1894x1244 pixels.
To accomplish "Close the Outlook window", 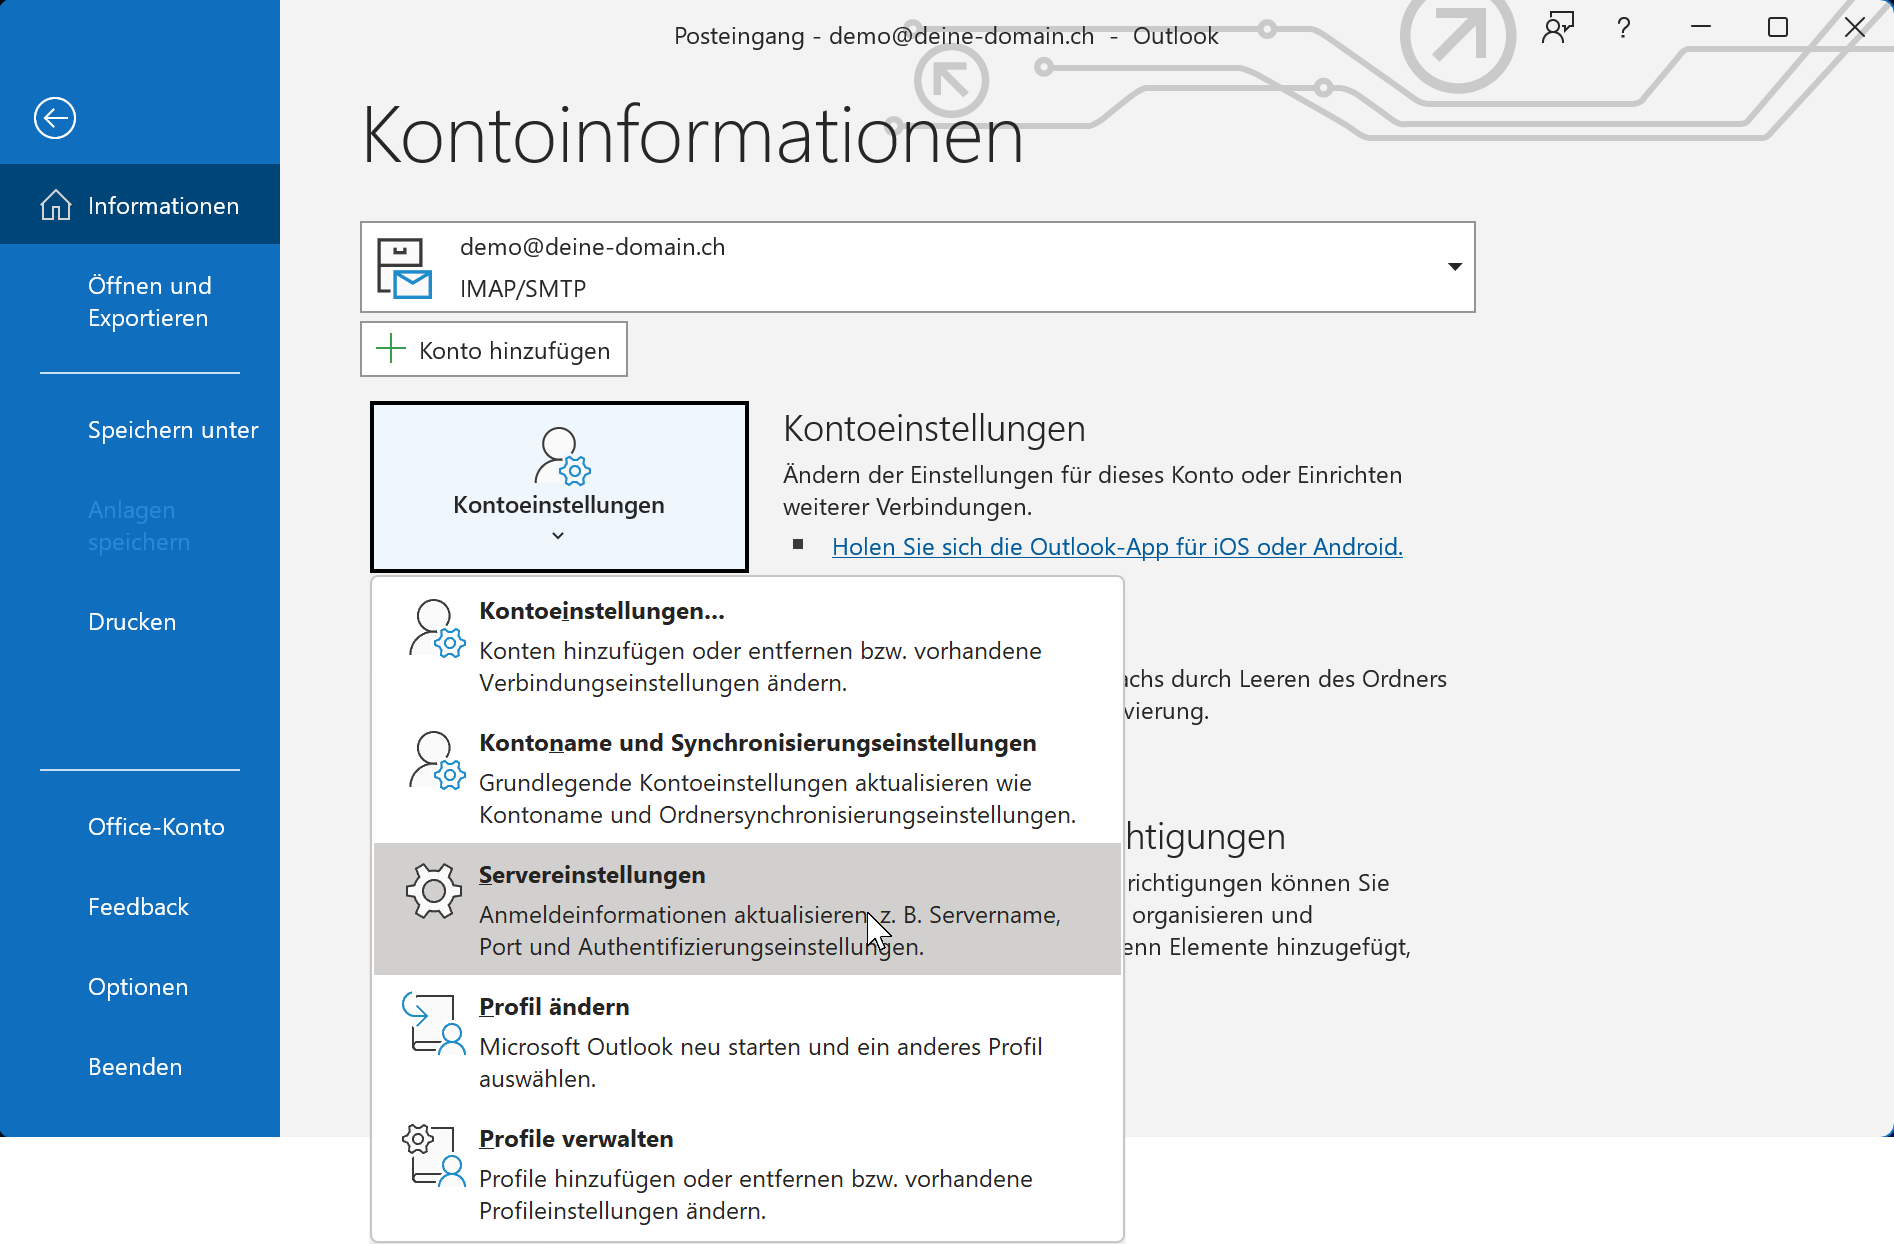I will [x=1855, y=27].
